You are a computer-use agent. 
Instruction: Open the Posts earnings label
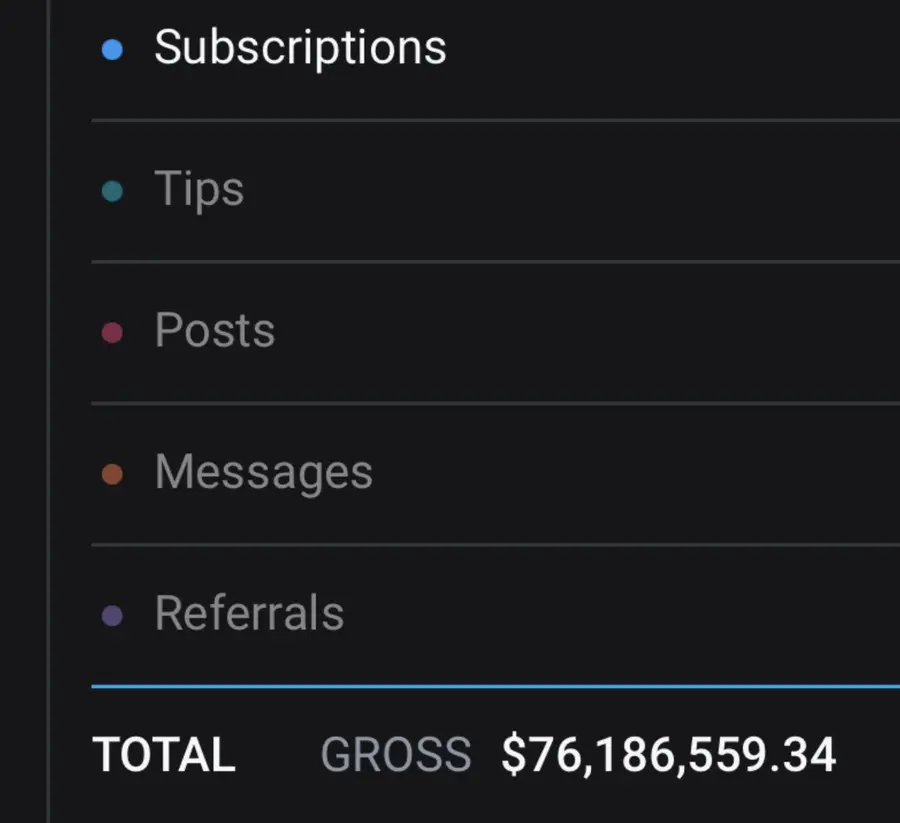click(214, 331)
